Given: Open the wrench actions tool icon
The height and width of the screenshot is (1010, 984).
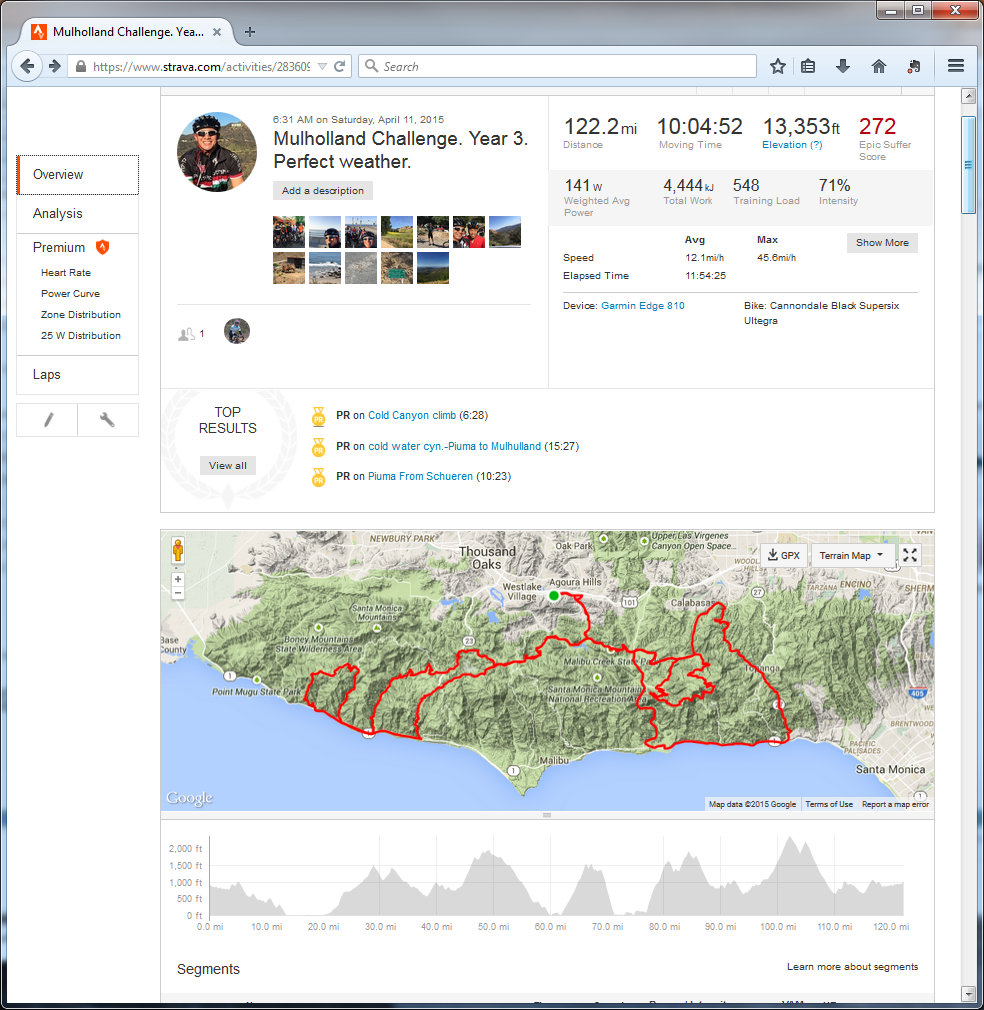Looking at the screenshot, I should [107, 420].
